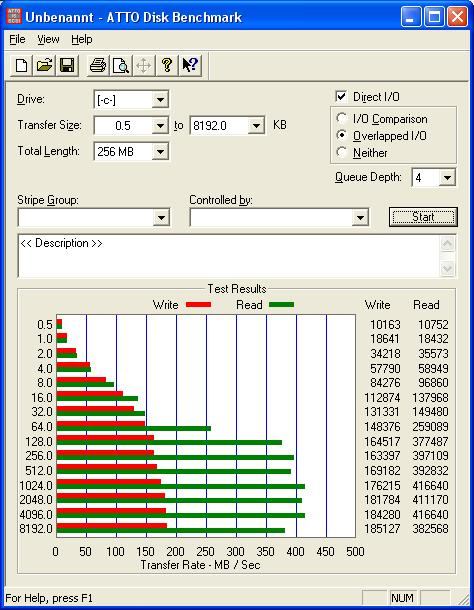The width and height of the screenshot is (474, 610).
Task: Select the I/O Comparison radio button
Action: [x=341, y=118]
